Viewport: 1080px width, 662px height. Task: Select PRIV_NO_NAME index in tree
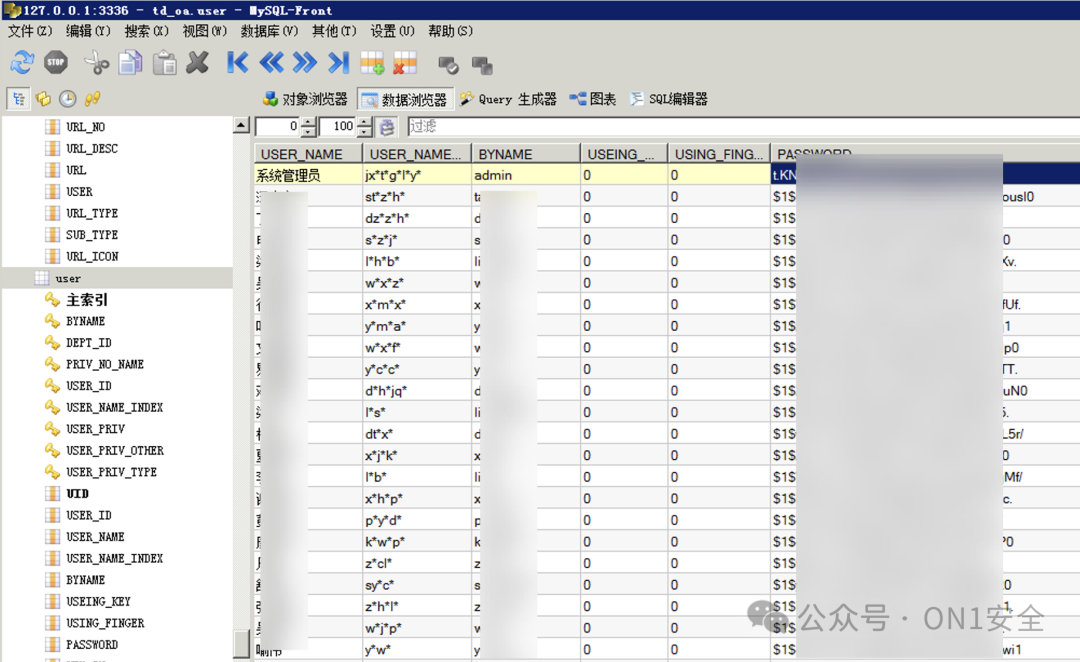point(105,364)
